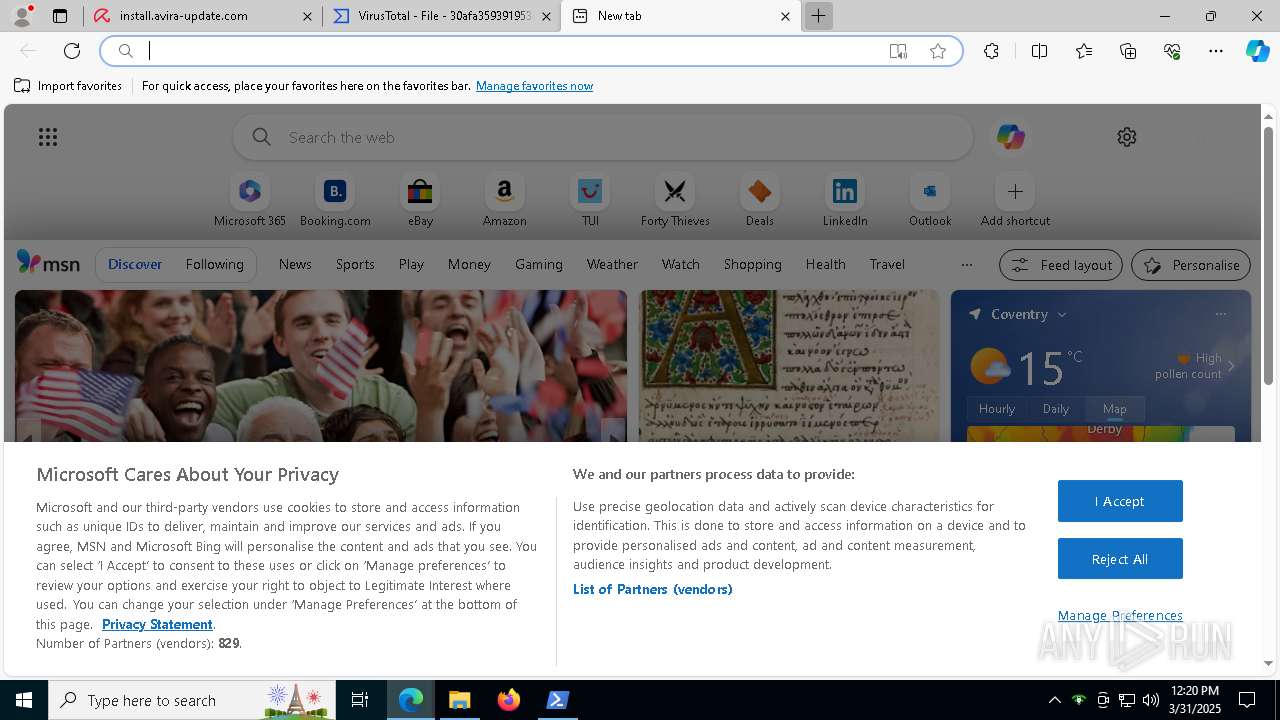Open the apps grid launcher
This screenshot has height=720, width=1280.
coord(48,137)
